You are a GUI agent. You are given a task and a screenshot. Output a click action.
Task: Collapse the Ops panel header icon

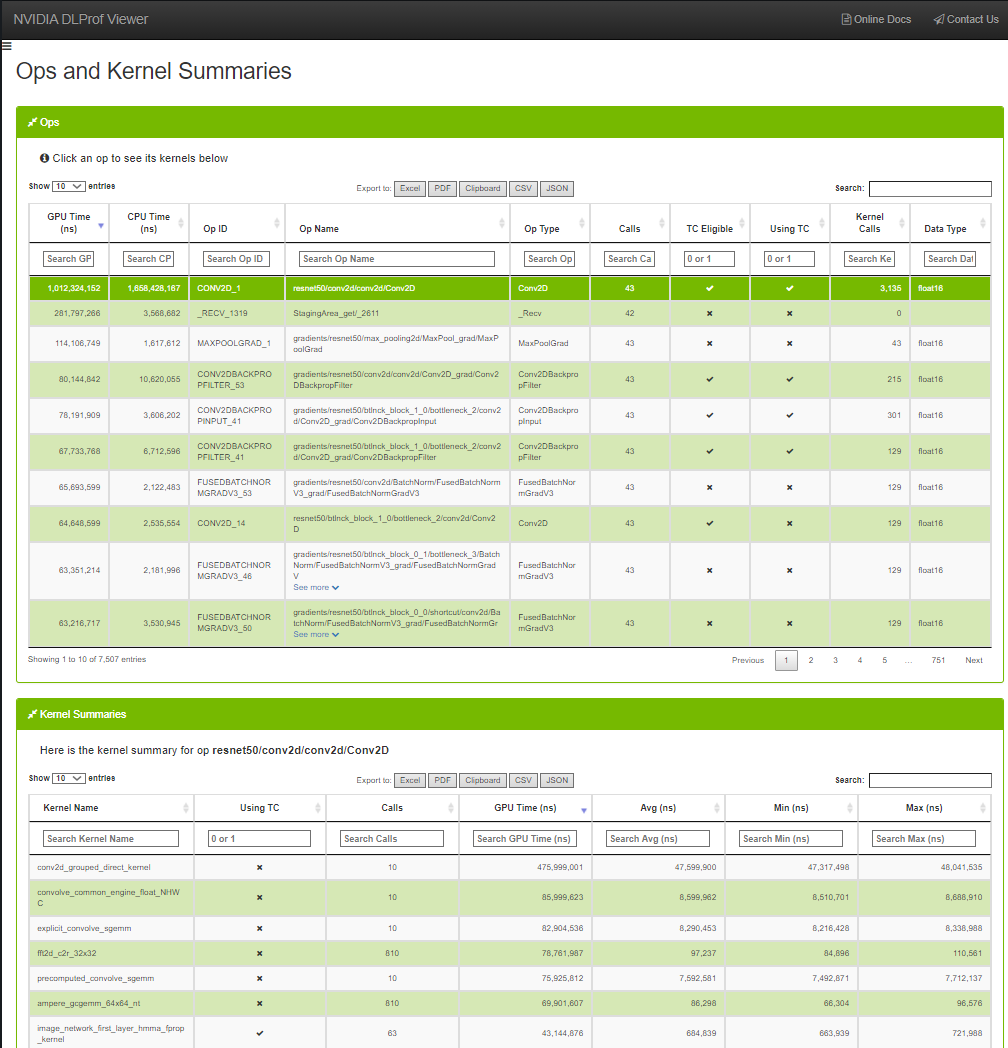click(32, 122)
